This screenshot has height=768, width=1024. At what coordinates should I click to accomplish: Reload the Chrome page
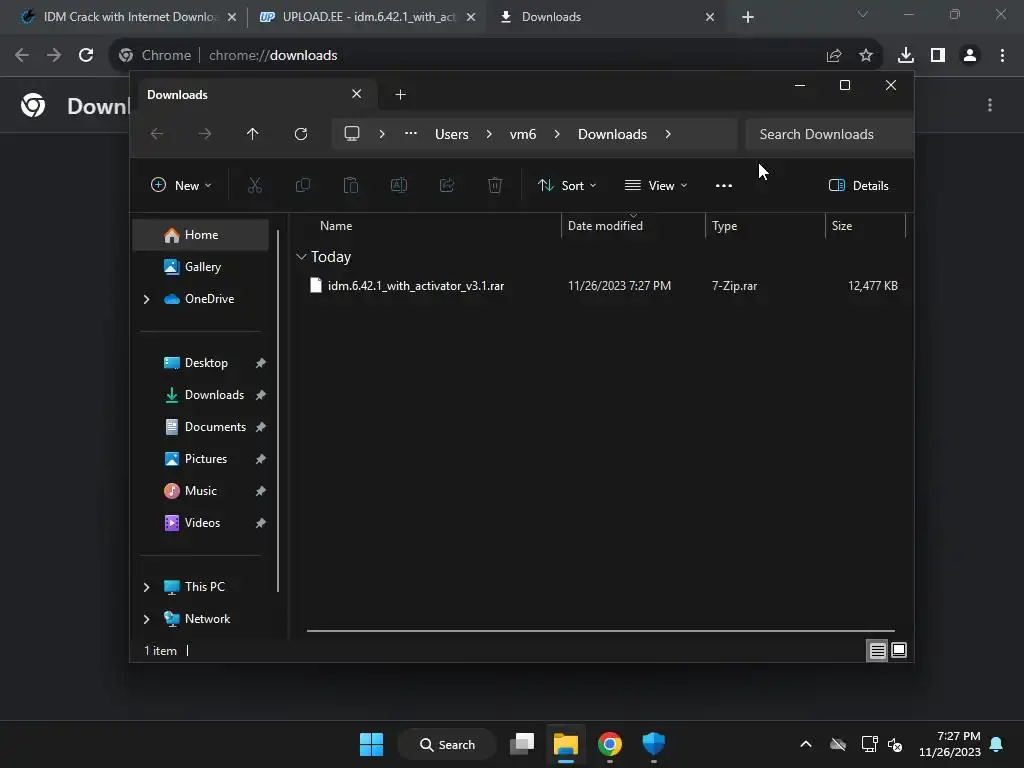(86, 55)
